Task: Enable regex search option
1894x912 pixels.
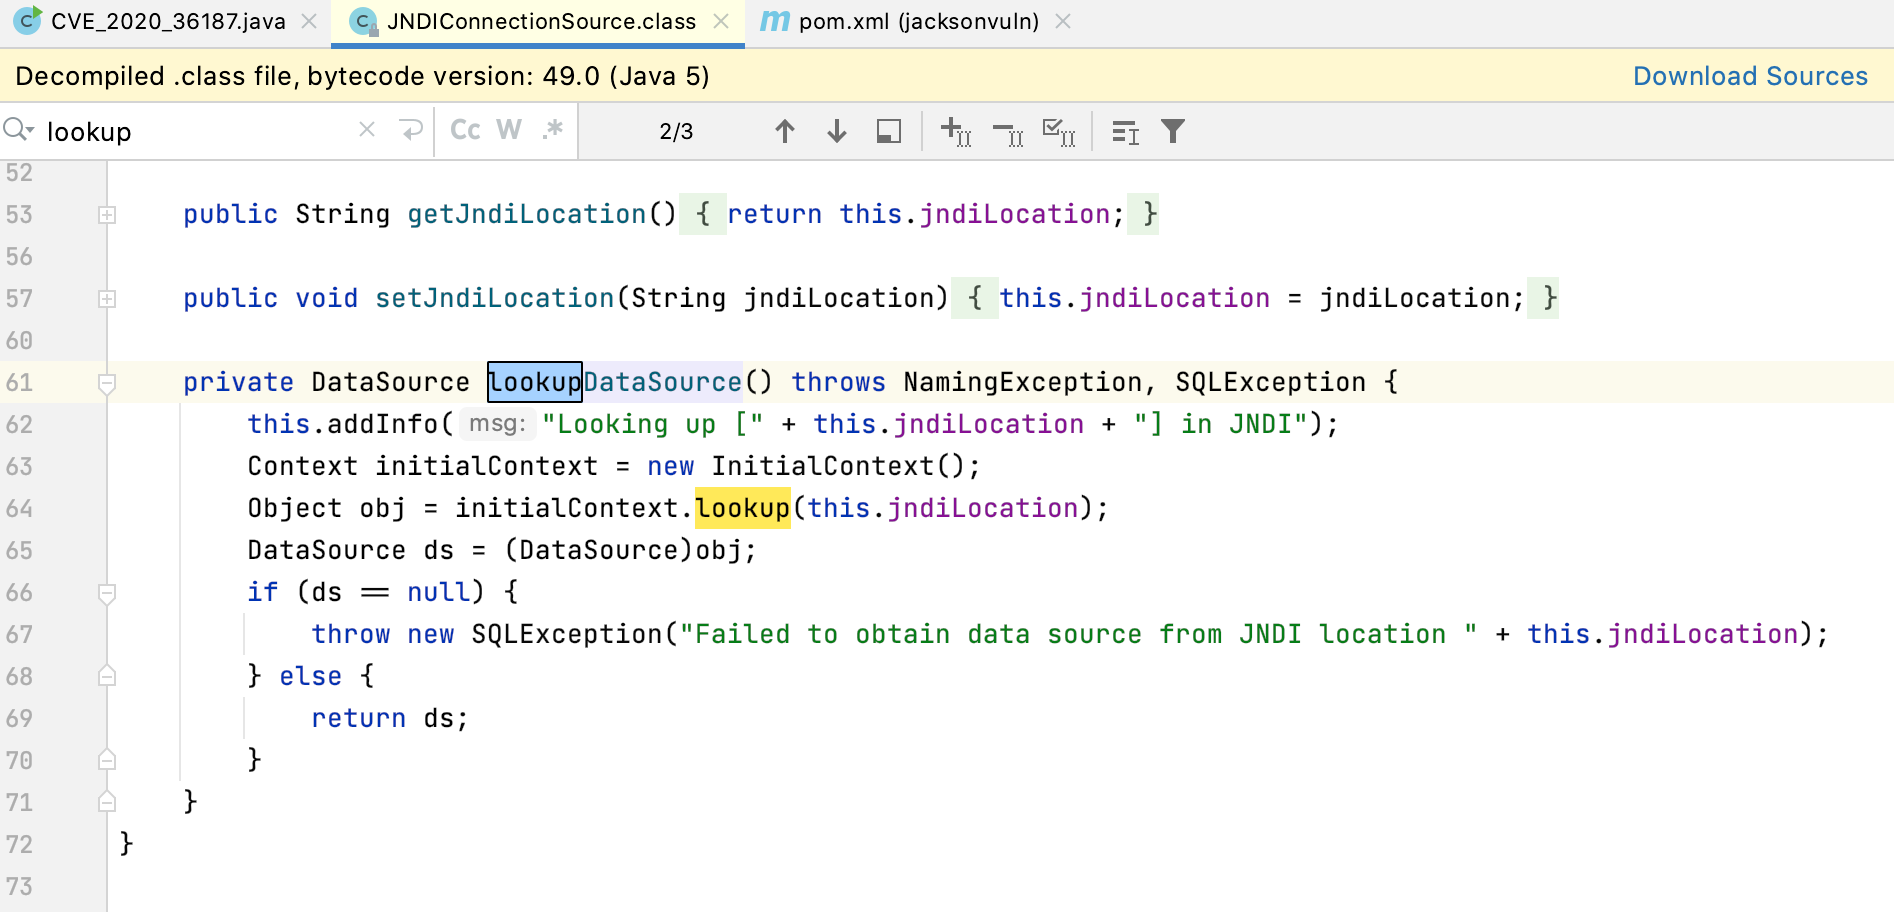Action: 553,130
